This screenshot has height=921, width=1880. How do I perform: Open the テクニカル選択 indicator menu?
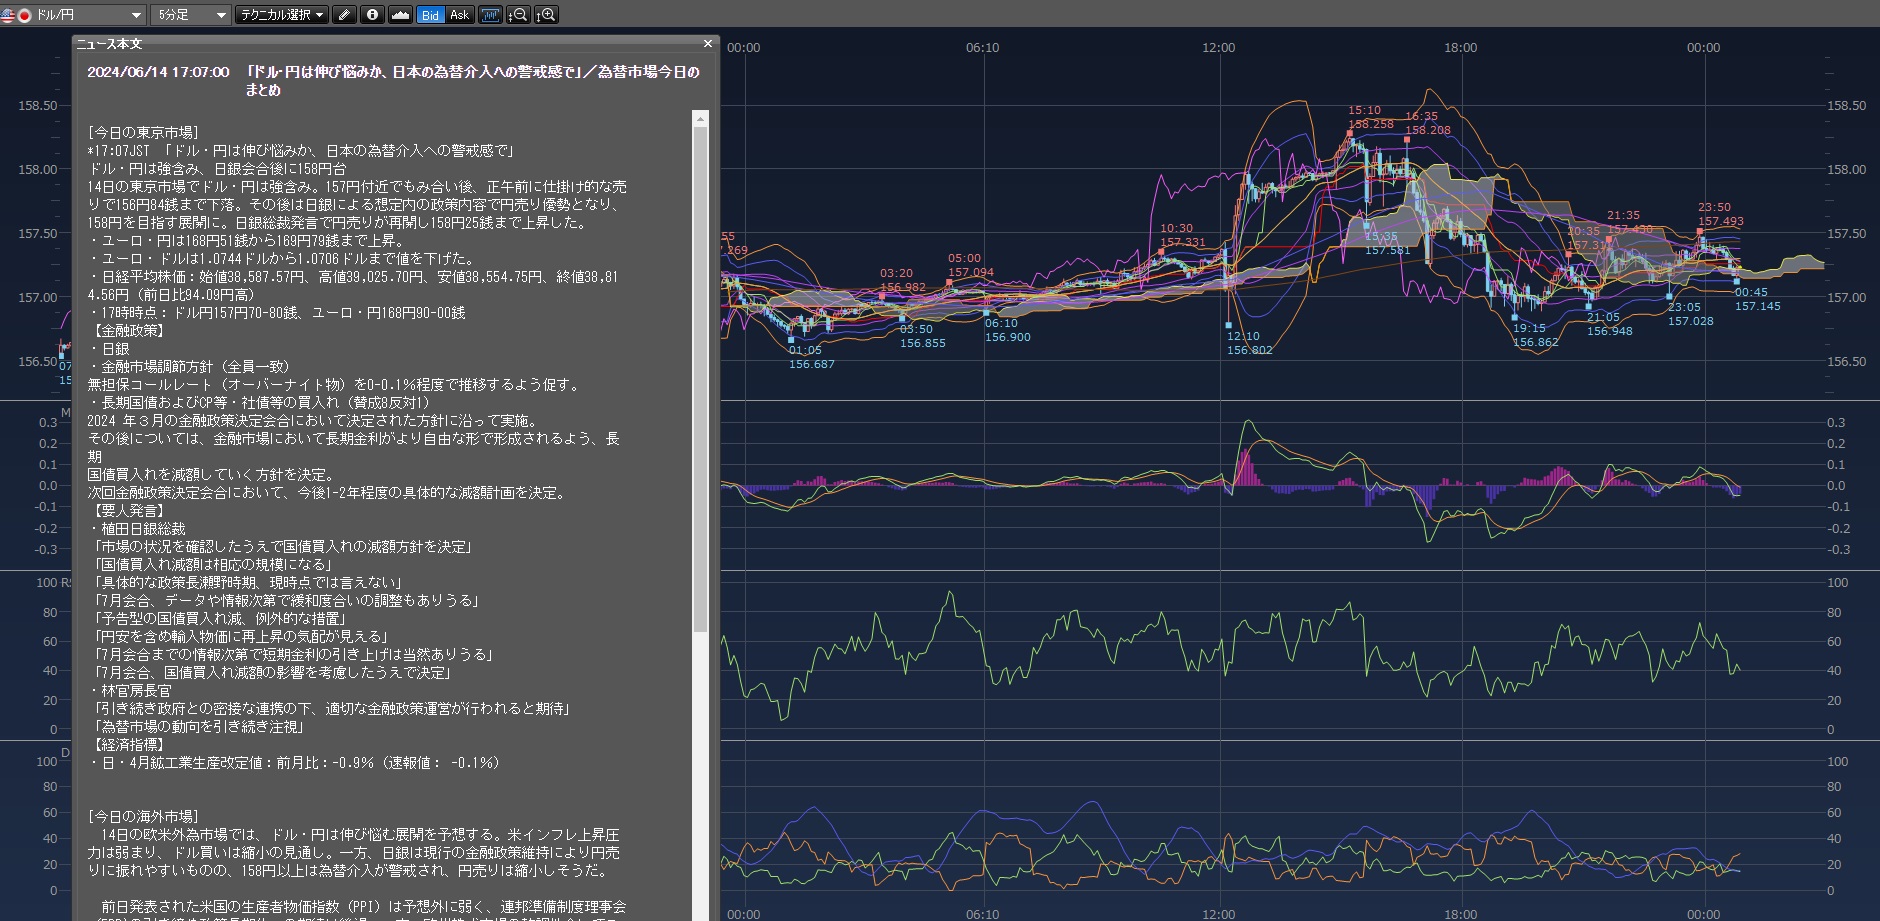tap(282, 15)
